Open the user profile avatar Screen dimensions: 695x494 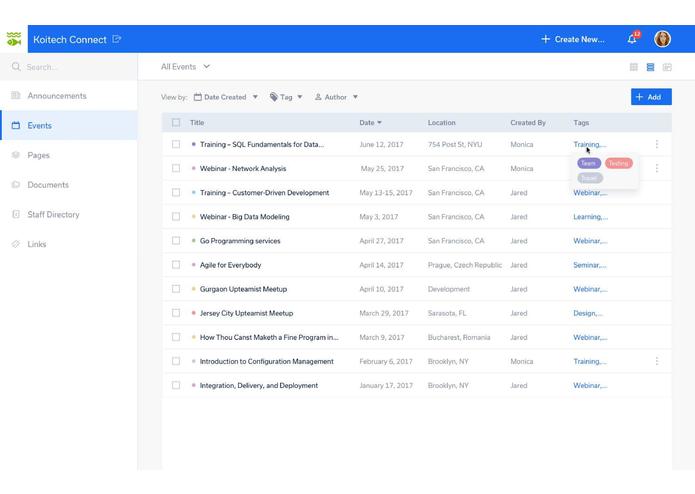click(662, 39)
